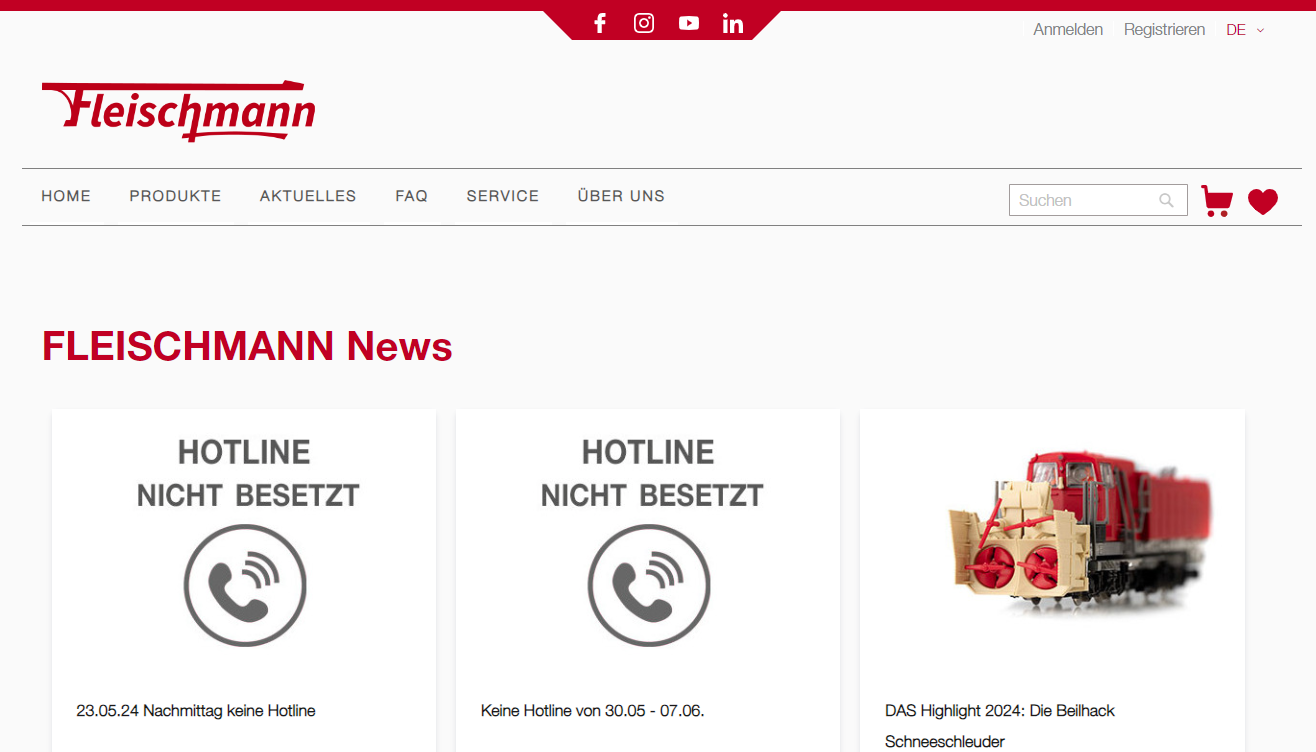The width and height of the screenshot is (1316, 752).
Task: Open the FAQ menu item
Action: click(x=411, y=196)
